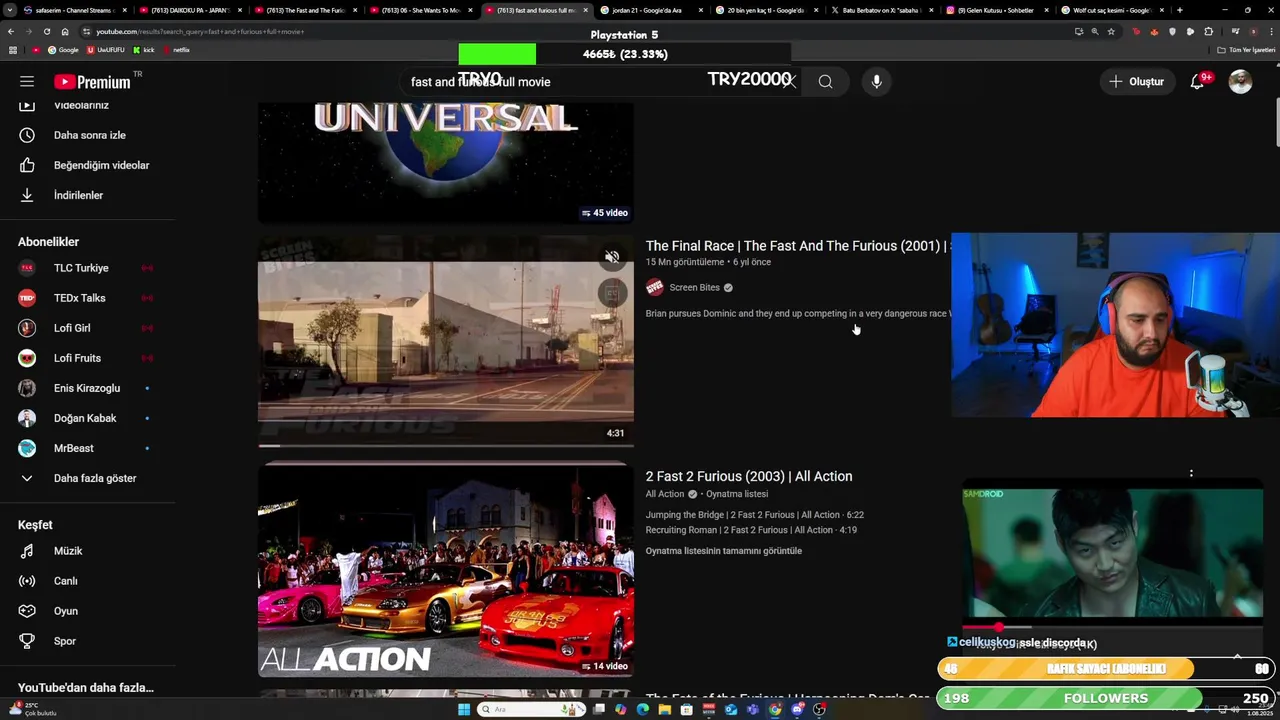Switch to the She Wants To Move tab
1280x720 pixels.
(420, 10)
